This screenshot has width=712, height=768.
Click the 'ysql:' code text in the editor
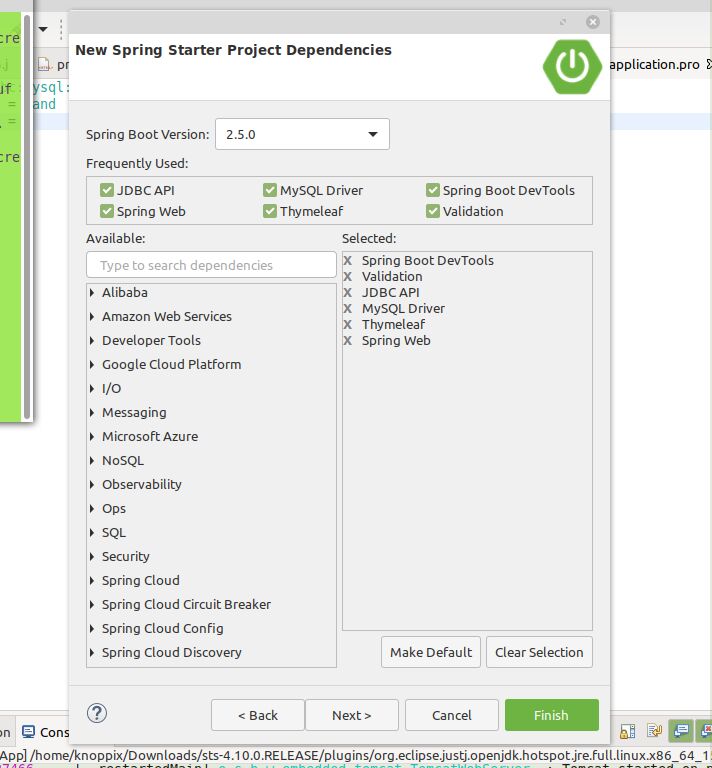51,87
